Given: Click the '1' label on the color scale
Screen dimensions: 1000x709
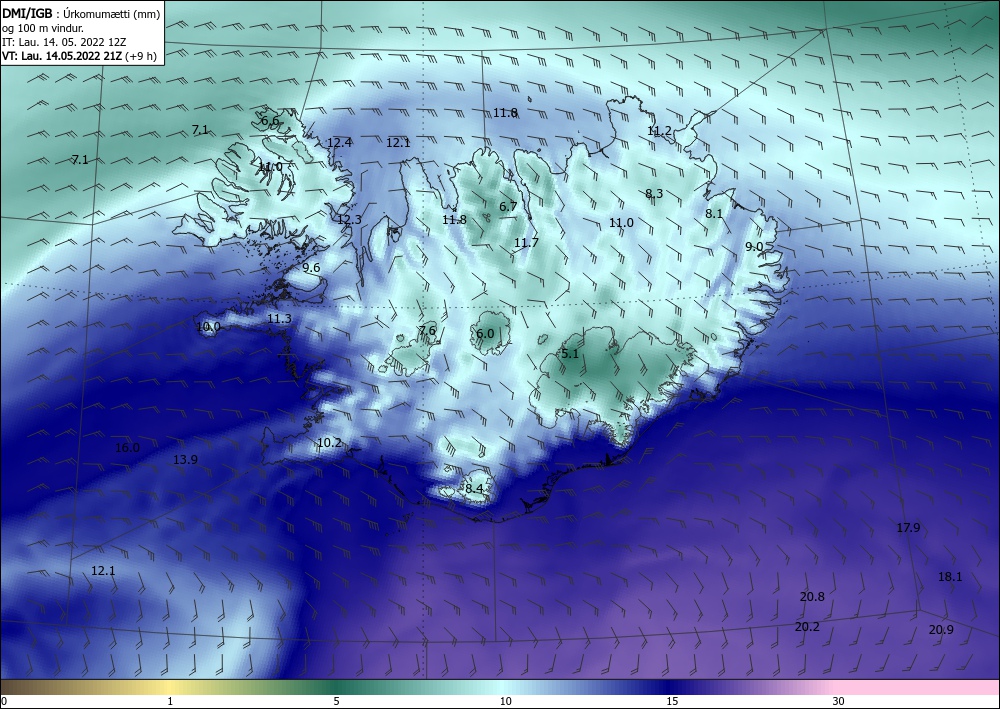Looking at the screenshot, I should (x=170, y=701).
